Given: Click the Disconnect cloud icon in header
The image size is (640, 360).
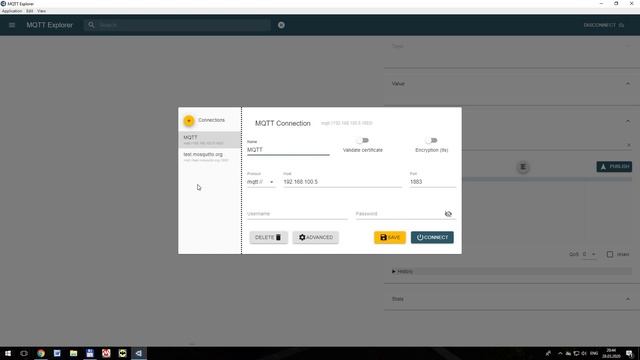Looking at the screenshot, I should (x=621, y=25).
